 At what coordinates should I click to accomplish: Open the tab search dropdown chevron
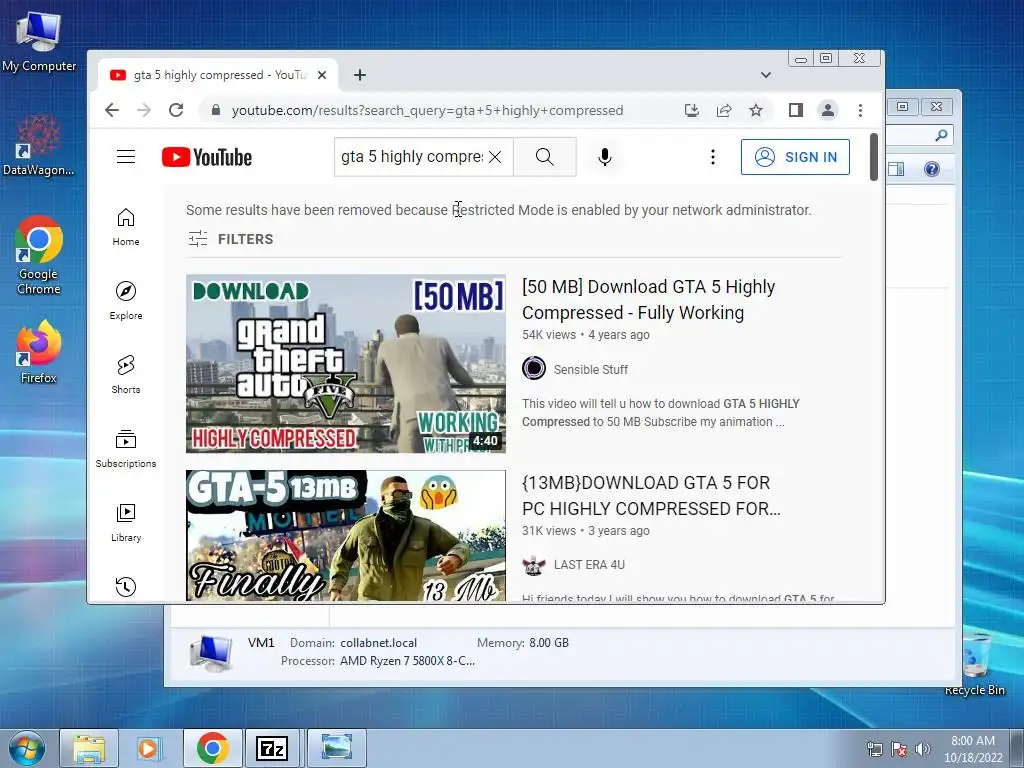click(x=765, y=75)
